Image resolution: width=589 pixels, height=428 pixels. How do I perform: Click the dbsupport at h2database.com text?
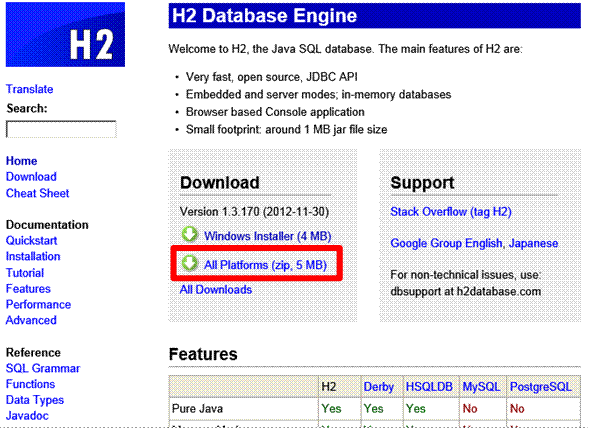[466, 292]
